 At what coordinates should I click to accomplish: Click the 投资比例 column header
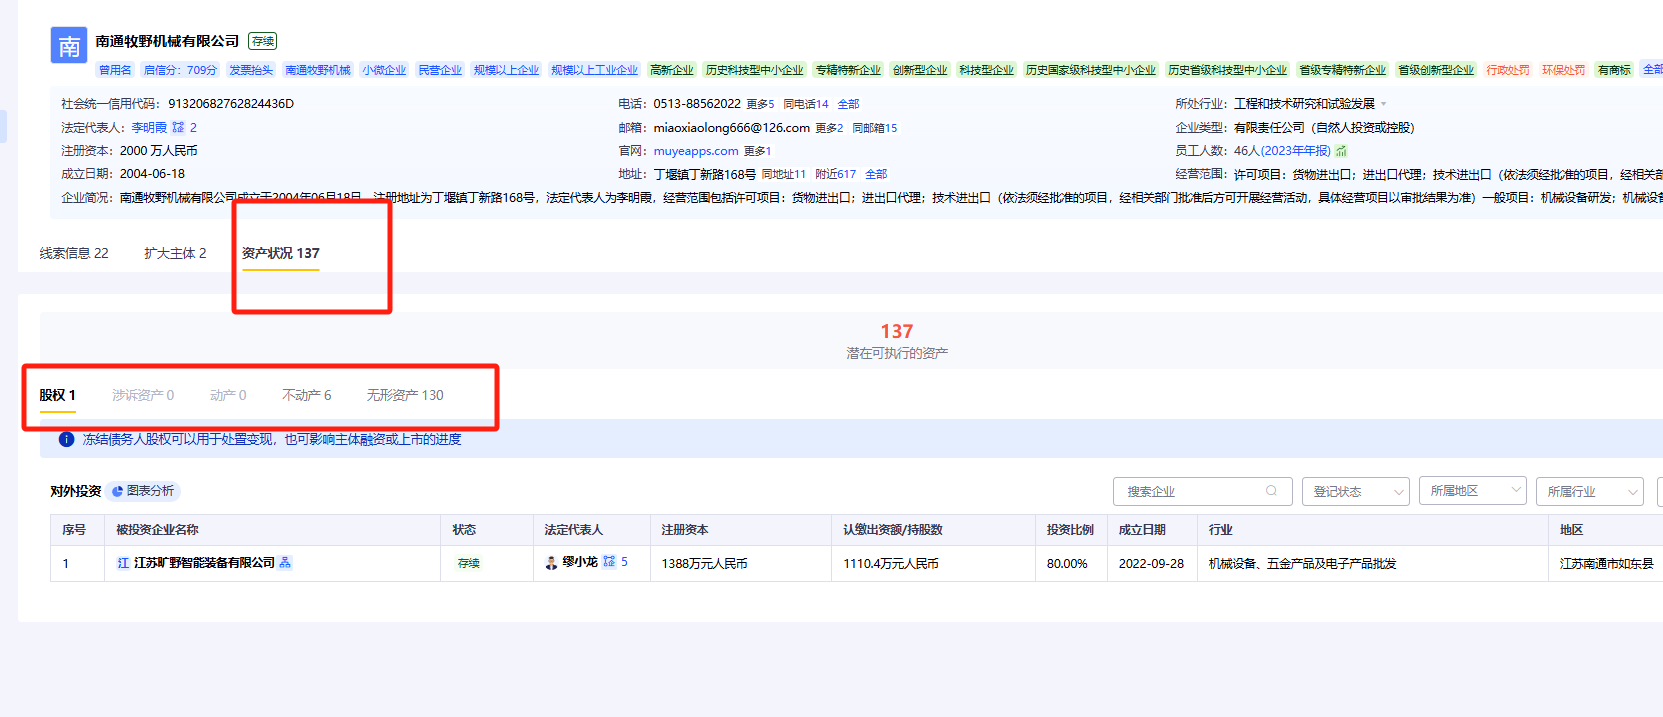click(1070, 530)
